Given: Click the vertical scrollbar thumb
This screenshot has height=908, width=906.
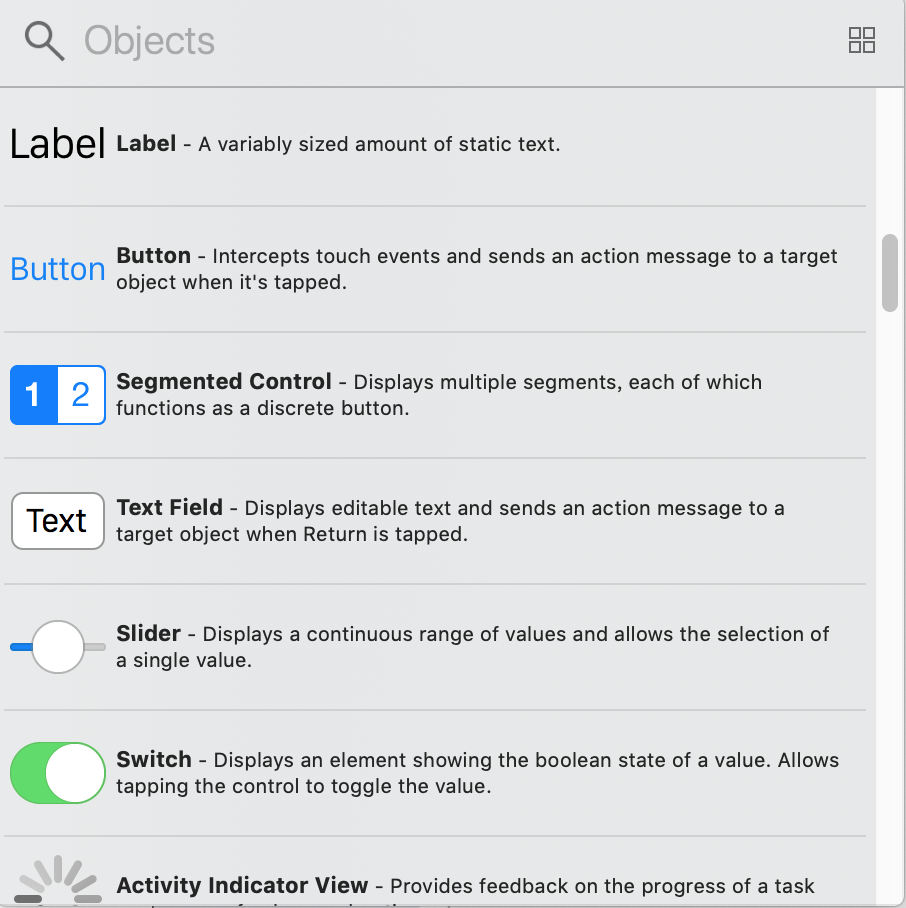Looking at the screenshot, I should pyautogui.click(x=889, y=272).
